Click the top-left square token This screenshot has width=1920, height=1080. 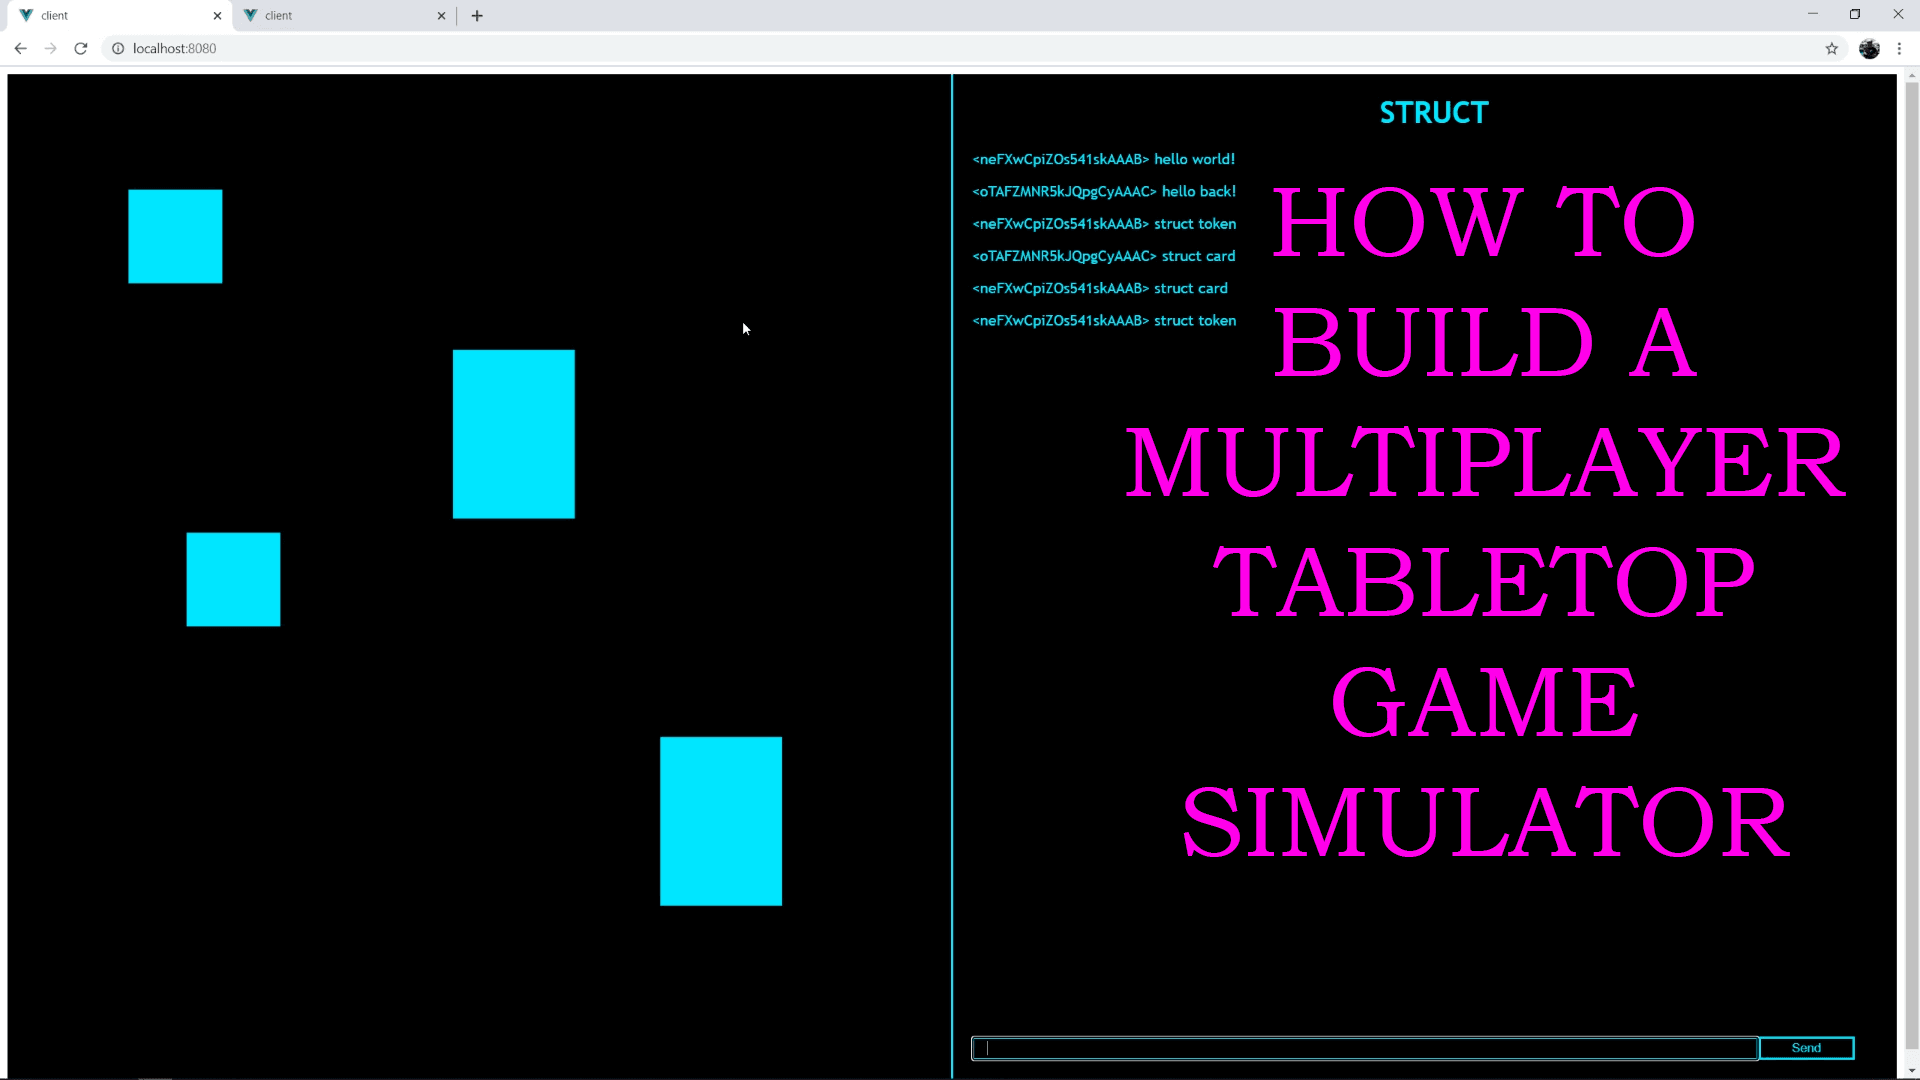pyautogui.click(x=175, y=236)
